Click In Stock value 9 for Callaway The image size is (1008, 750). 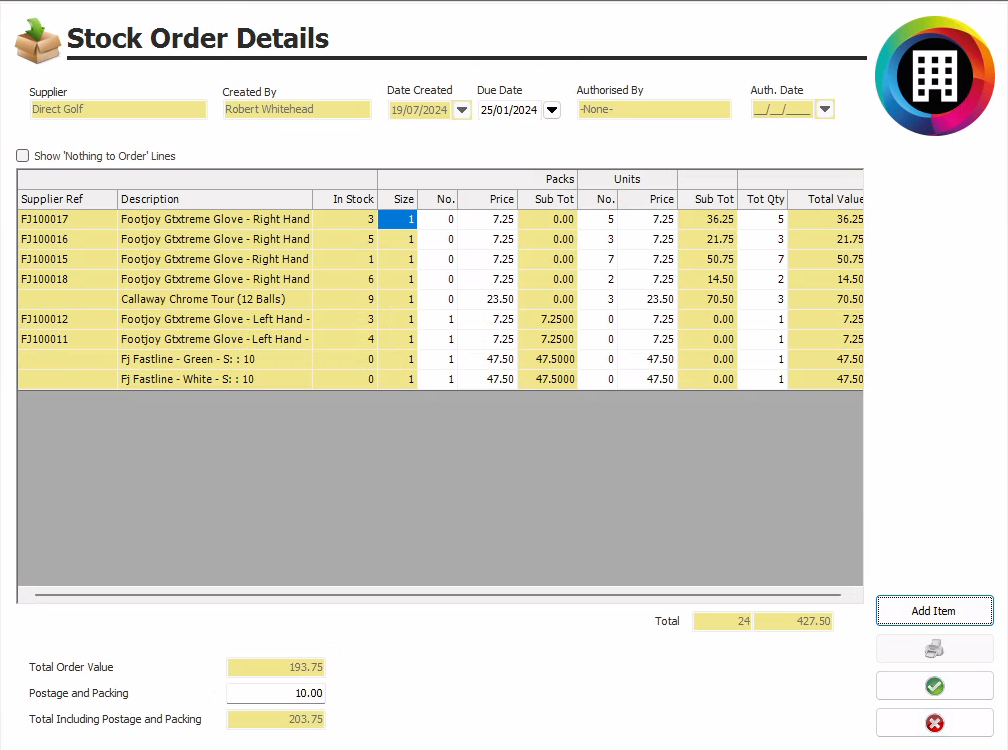345,299
